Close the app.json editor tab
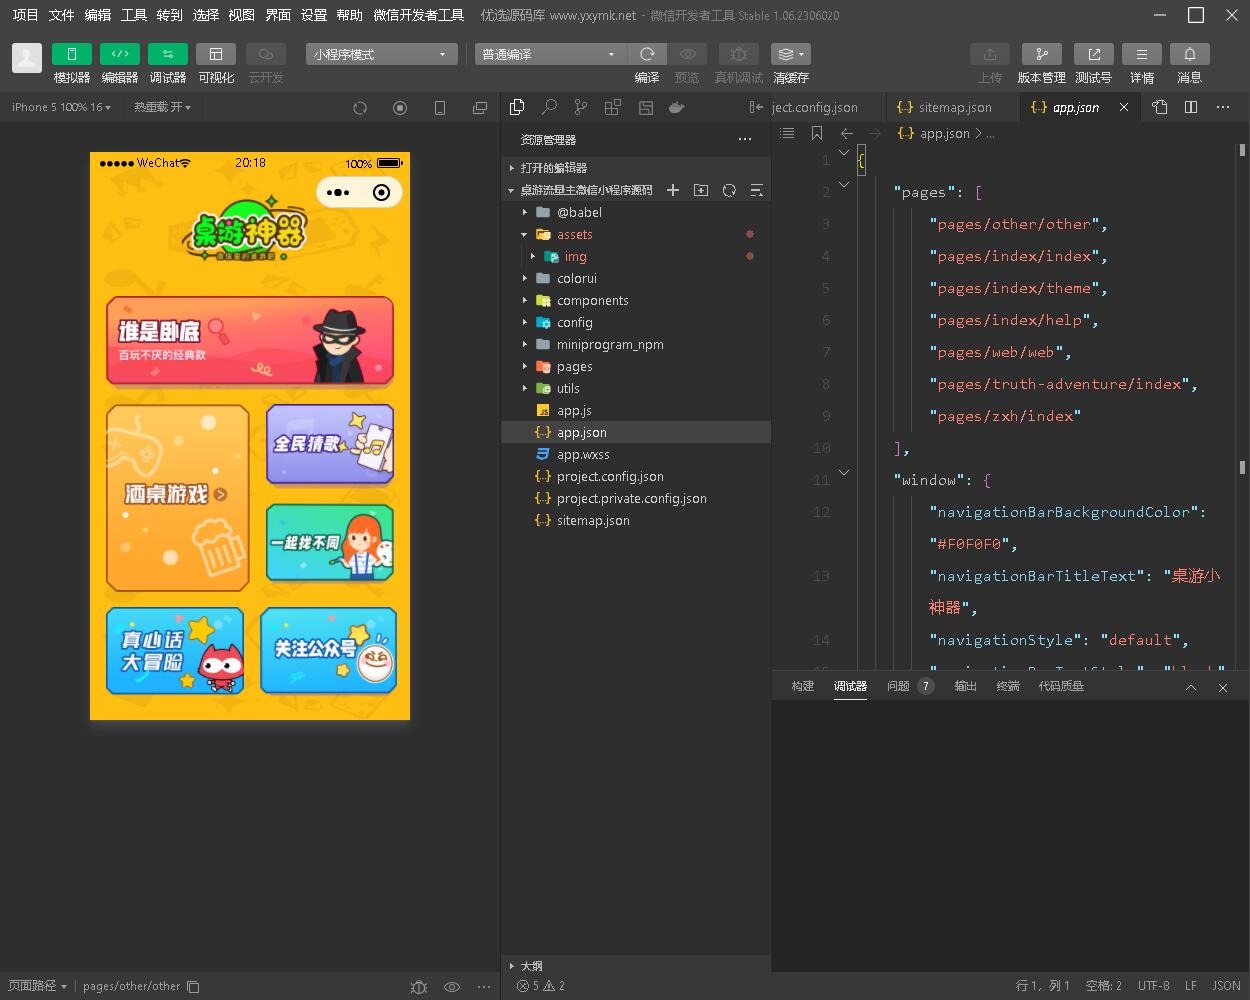 point(1124,107)
